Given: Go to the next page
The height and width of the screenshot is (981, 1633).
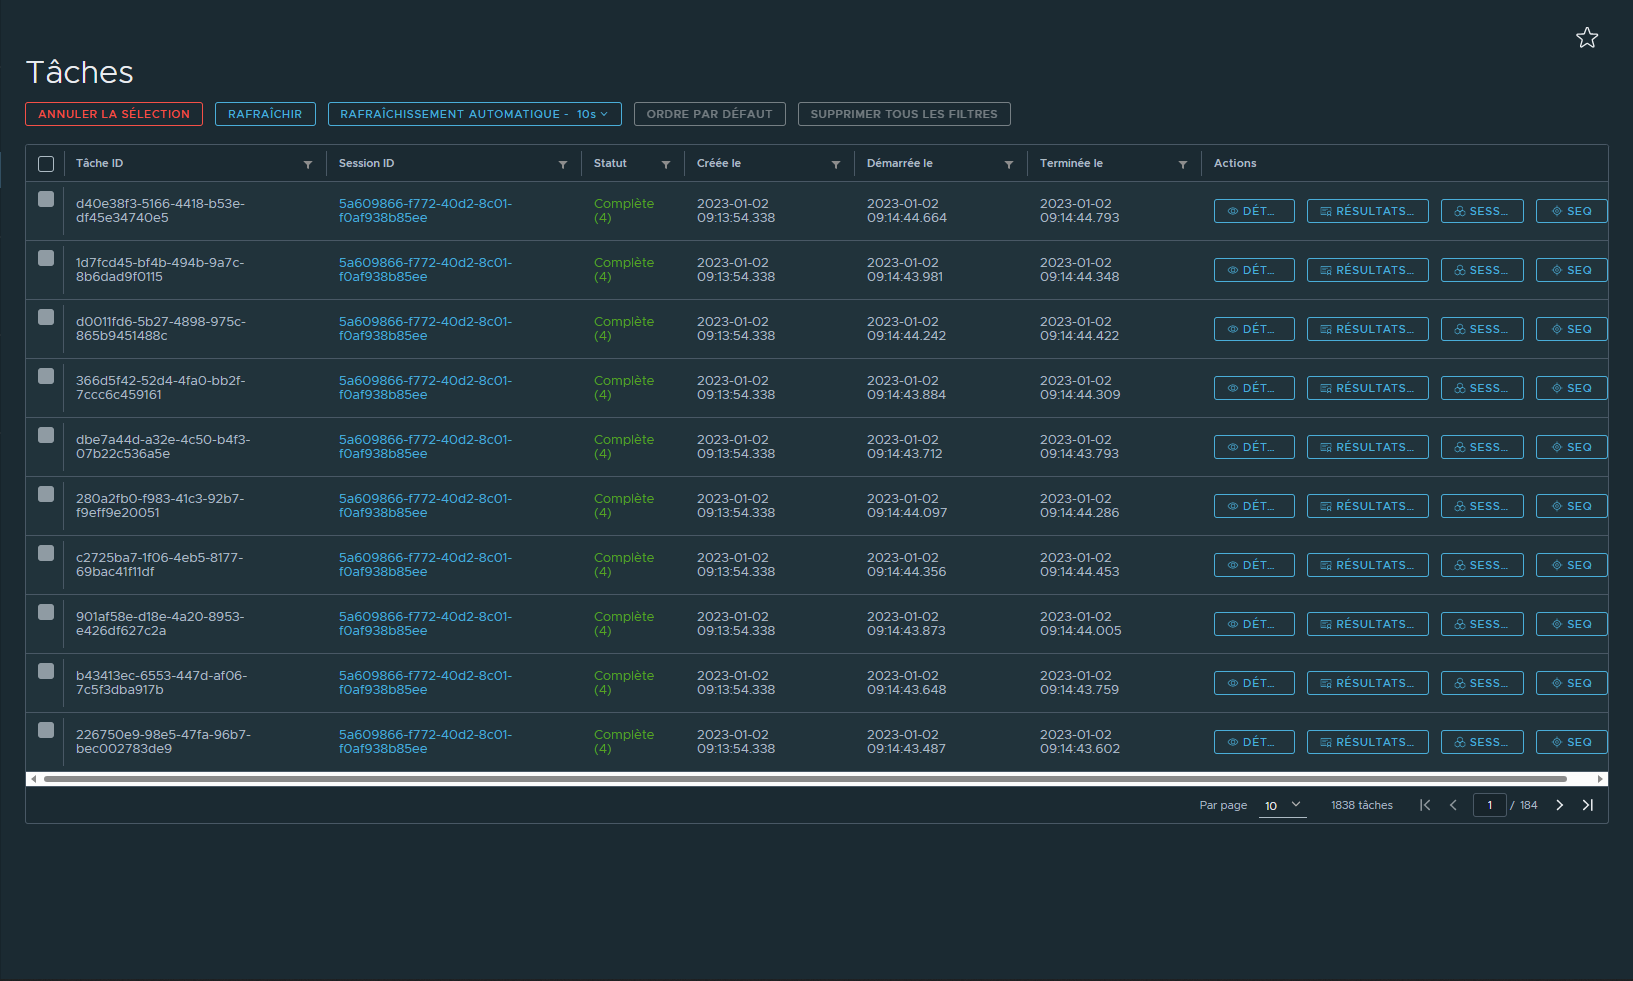Looking at the screenshot, I should [1559, 805].
